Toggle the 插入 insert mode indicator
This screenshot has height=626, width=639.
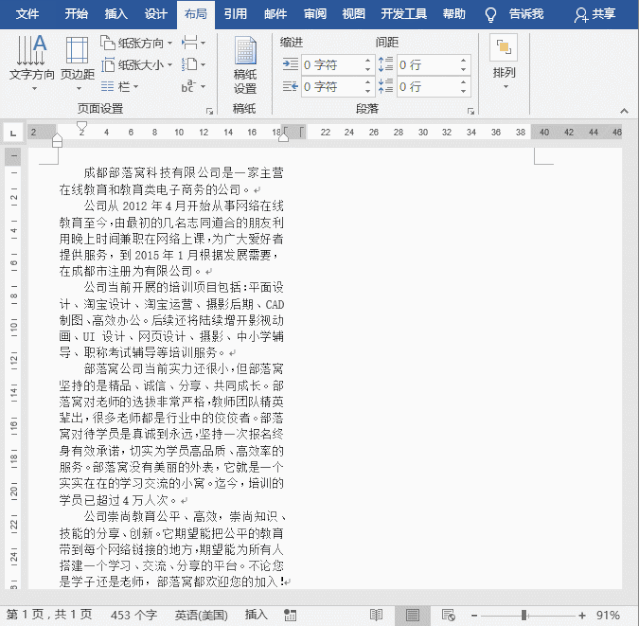click(x=256, y=615)
